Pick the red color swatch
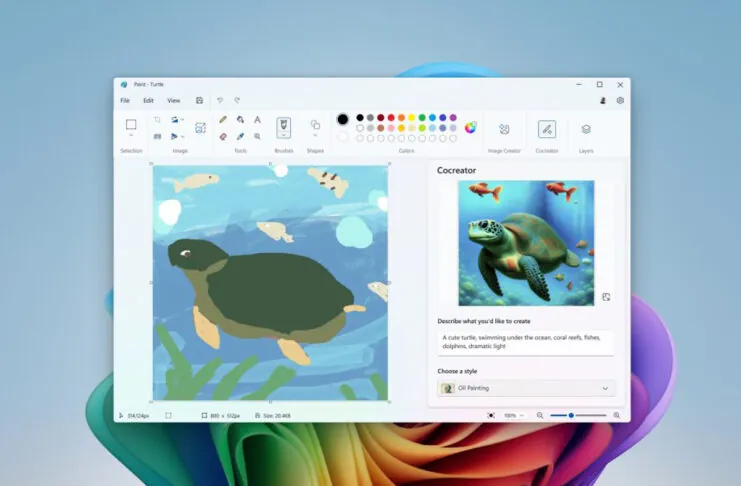The image size is (741, 486). (x=391, y=118)
